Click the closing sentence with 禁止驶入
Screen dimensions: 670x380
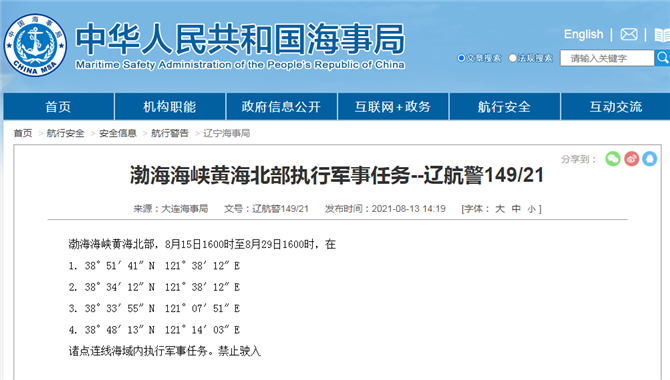165,351
